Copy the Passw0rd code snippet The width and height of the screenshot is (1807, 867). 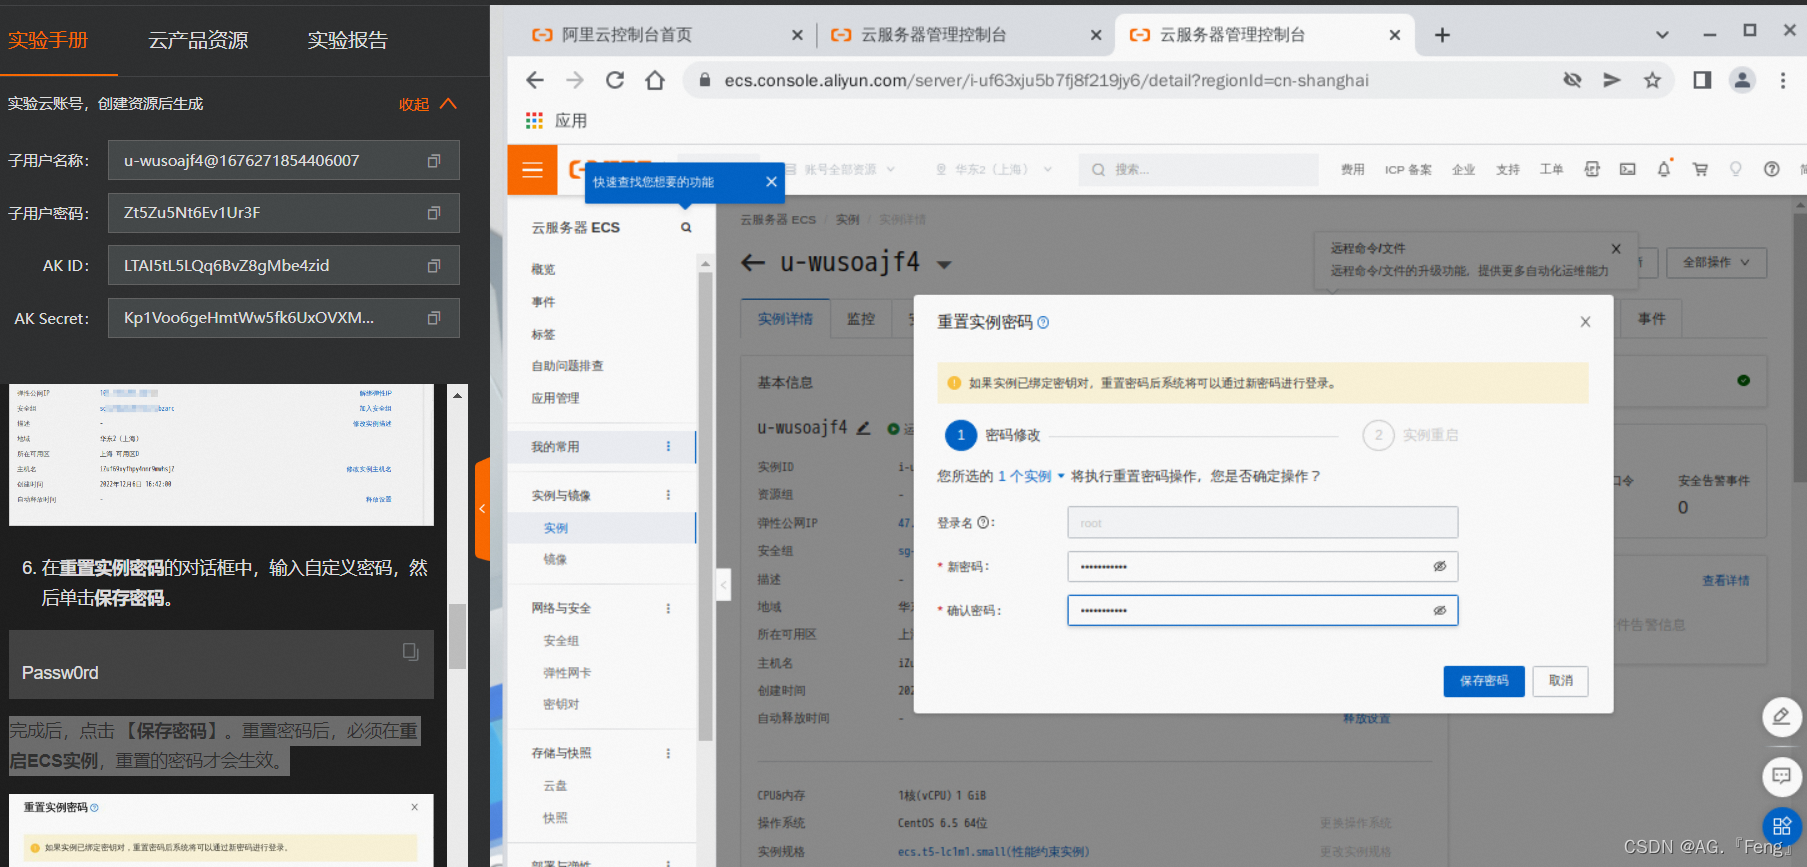[x=410, y=651]
